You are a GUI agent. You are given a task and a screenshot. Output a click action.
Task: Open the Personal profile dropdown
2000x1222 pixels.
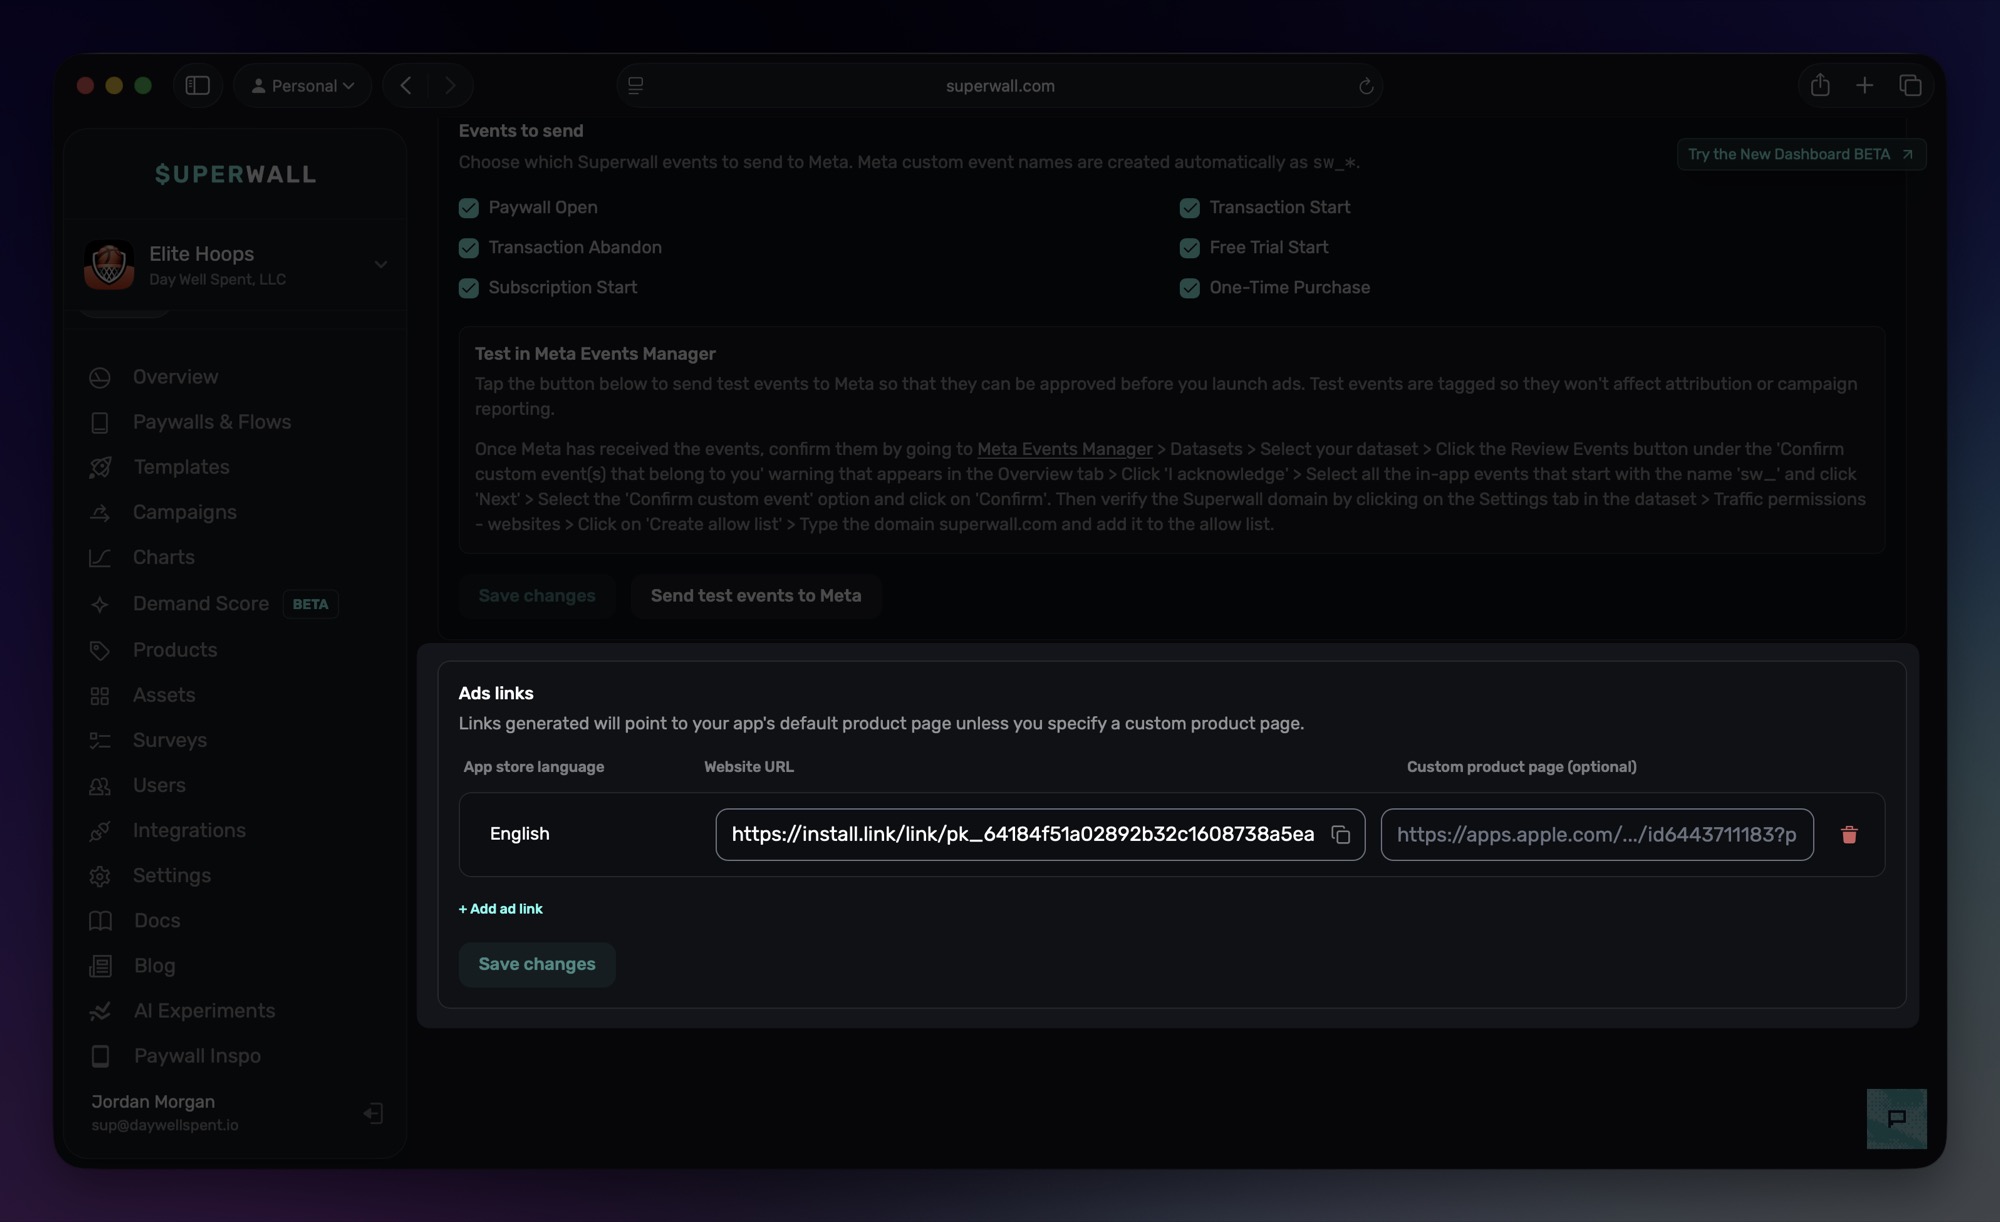coord(303,86)
